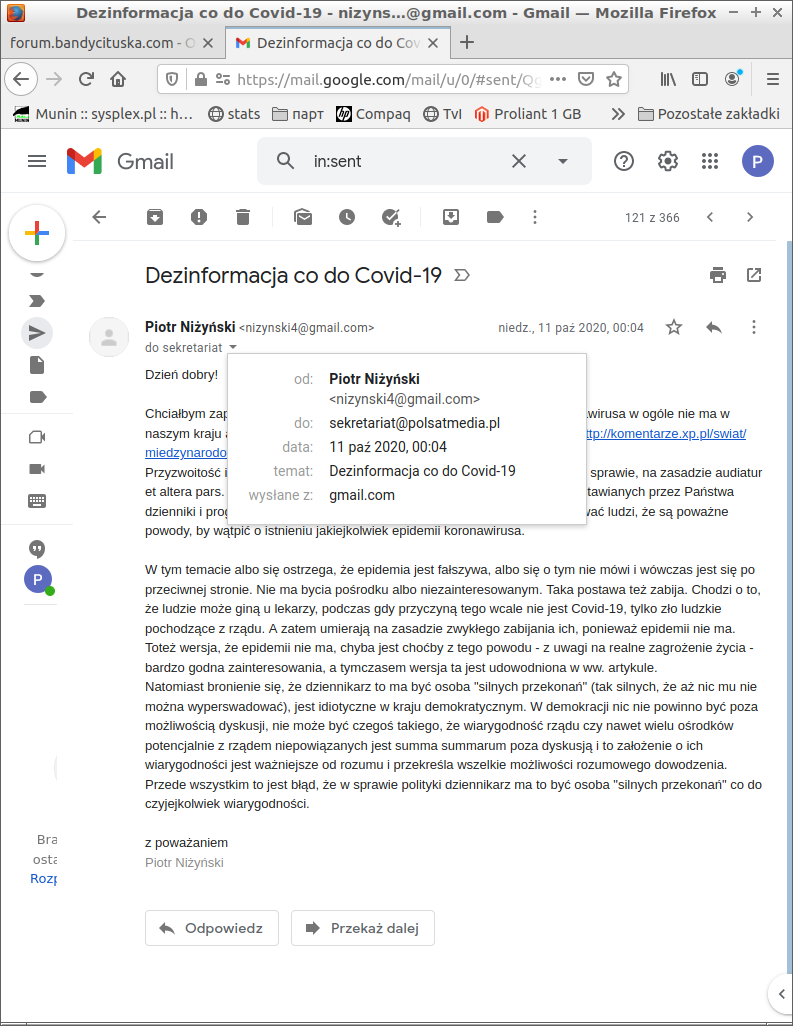Report this message as spam
Viewport: 793px width, 1026px height.
(199, 217)
